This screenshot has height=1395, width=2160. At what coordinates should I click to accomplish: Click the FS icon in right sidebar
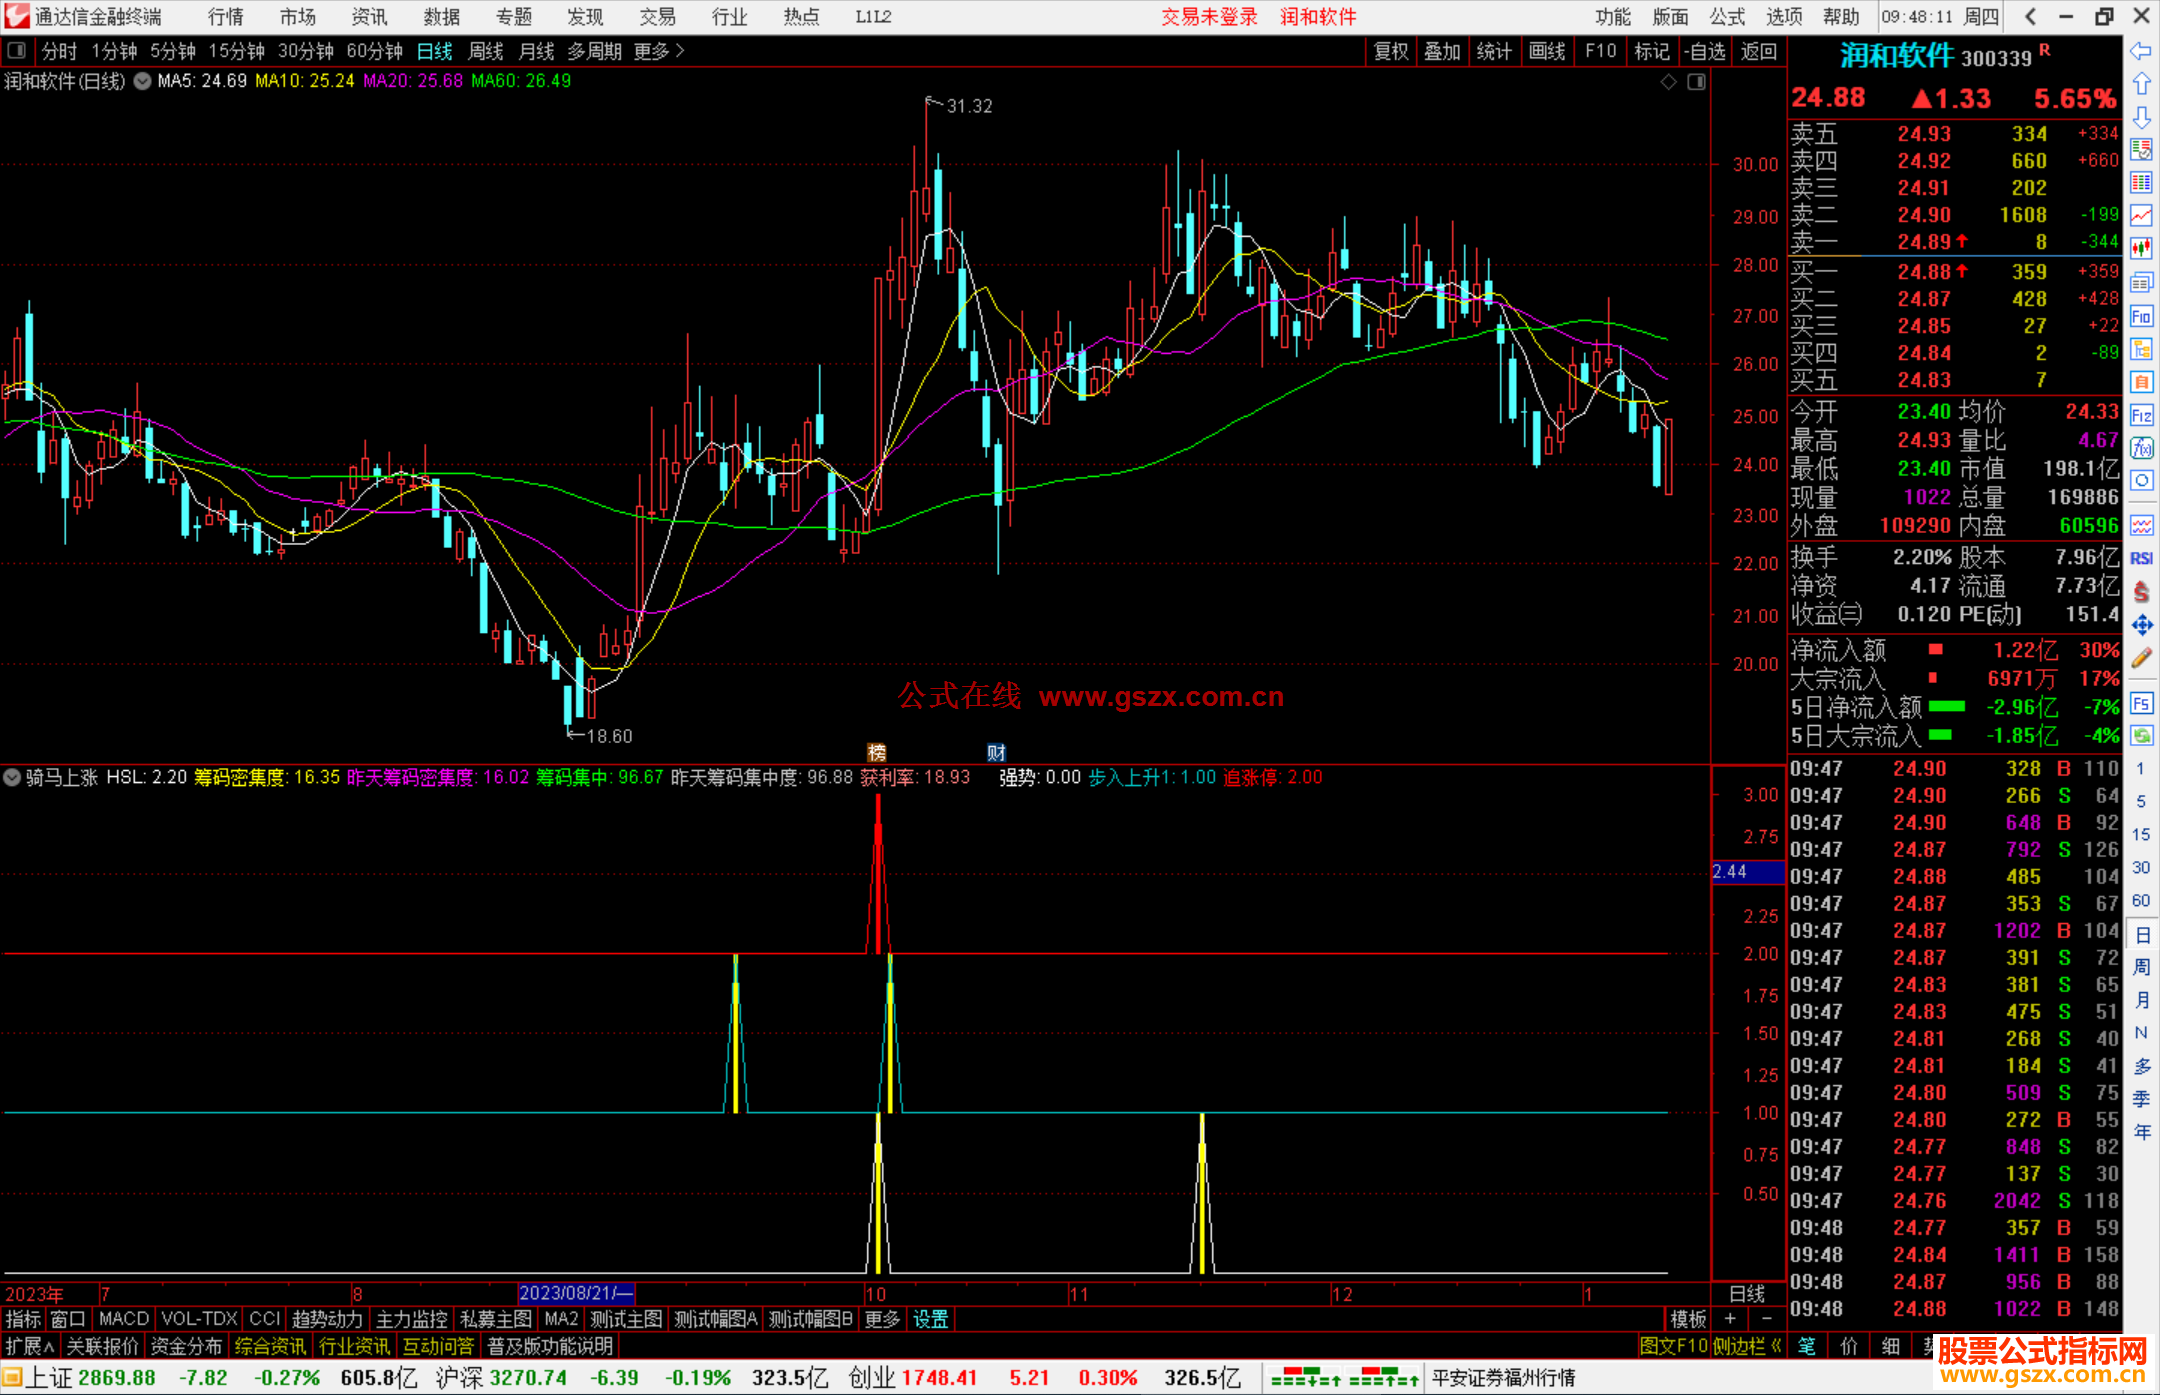coord(2141,703)
